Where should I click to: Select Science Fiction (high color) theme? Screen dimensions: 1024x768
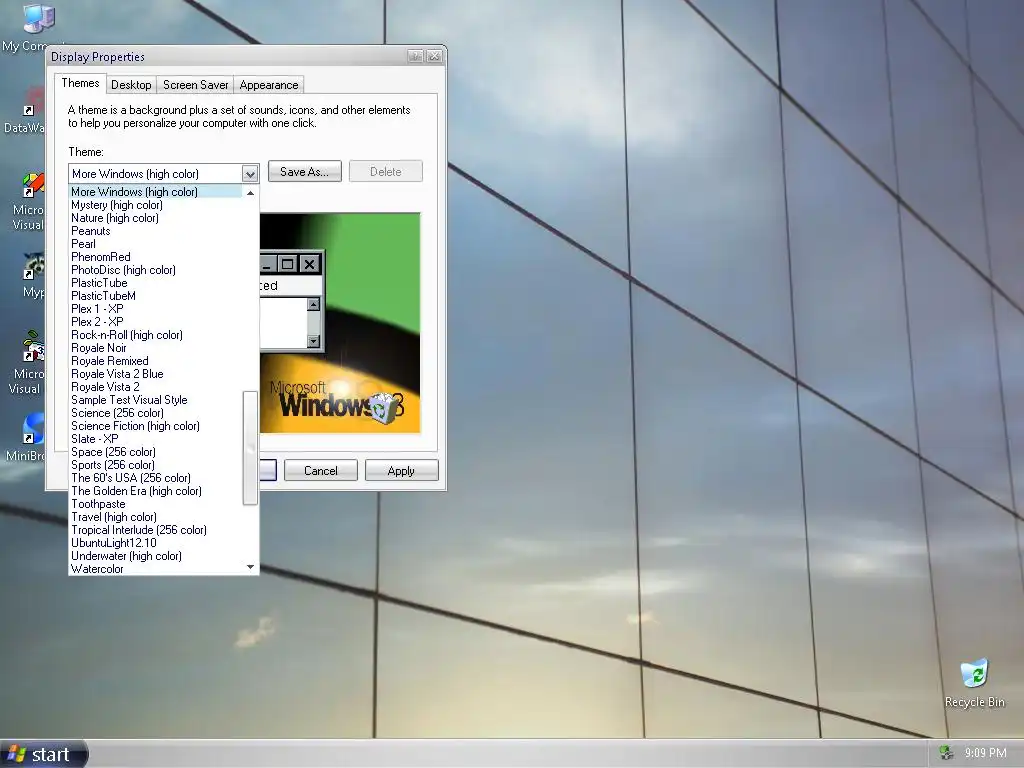pos(155,426)
